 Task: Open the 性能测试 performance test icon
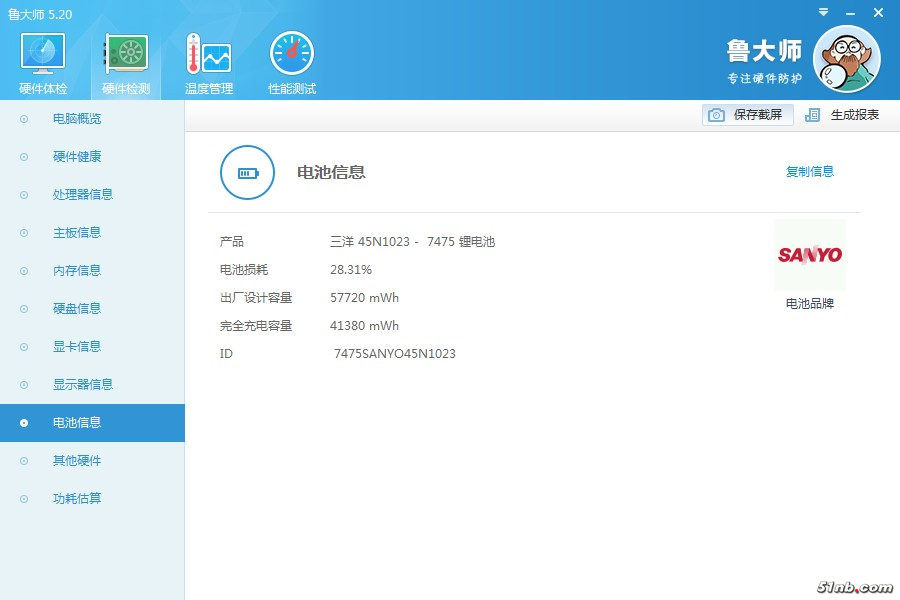[x=292, y=55]
